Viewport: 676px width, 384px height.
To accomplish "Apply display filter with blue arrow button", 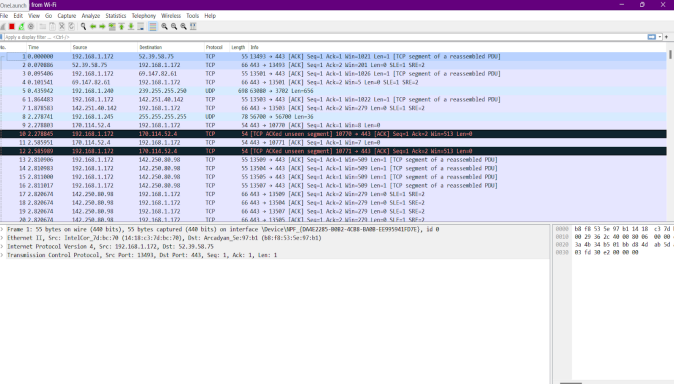I will click(651, 37).
